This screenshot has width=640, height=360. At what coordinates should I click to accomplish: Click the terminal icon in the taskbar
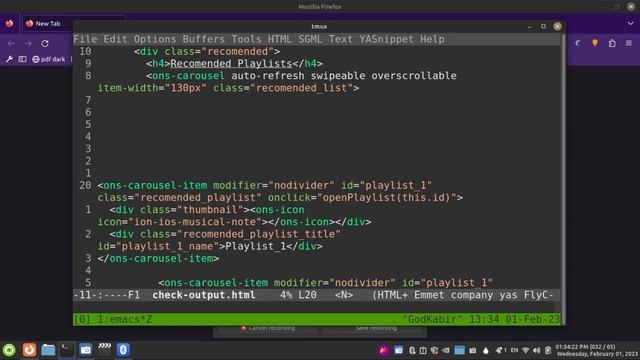click(67, 349)
